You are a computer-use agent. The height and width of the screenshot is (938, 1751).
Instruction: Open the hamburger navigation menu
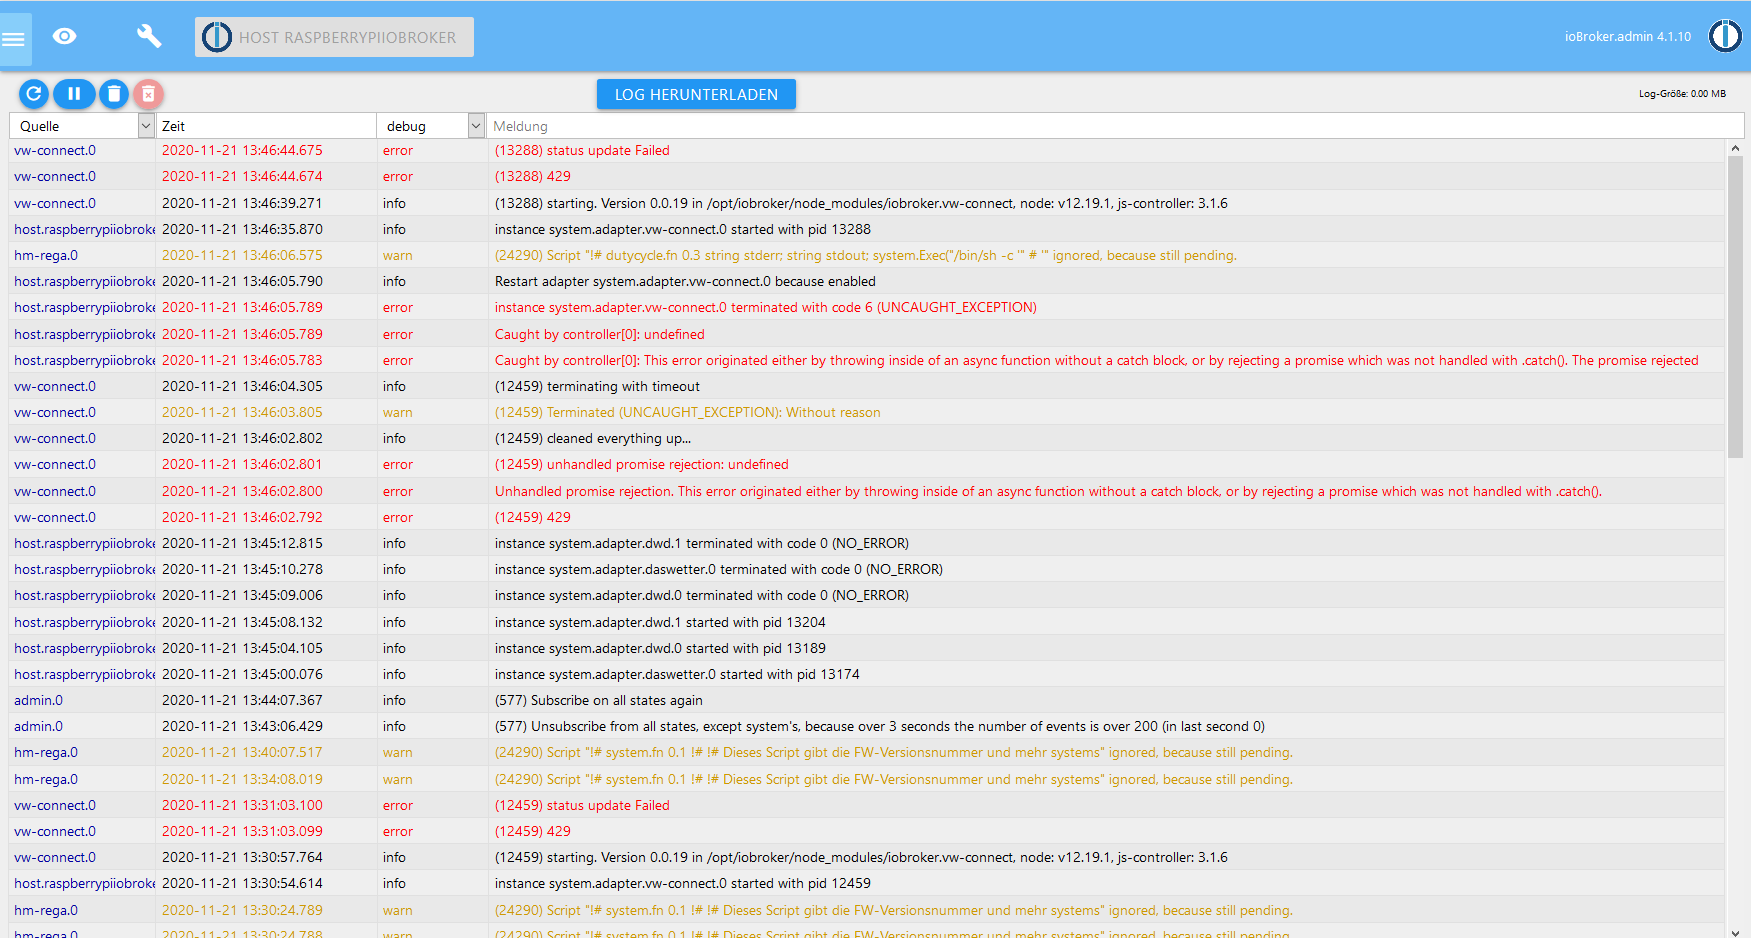tap(14, 39)
